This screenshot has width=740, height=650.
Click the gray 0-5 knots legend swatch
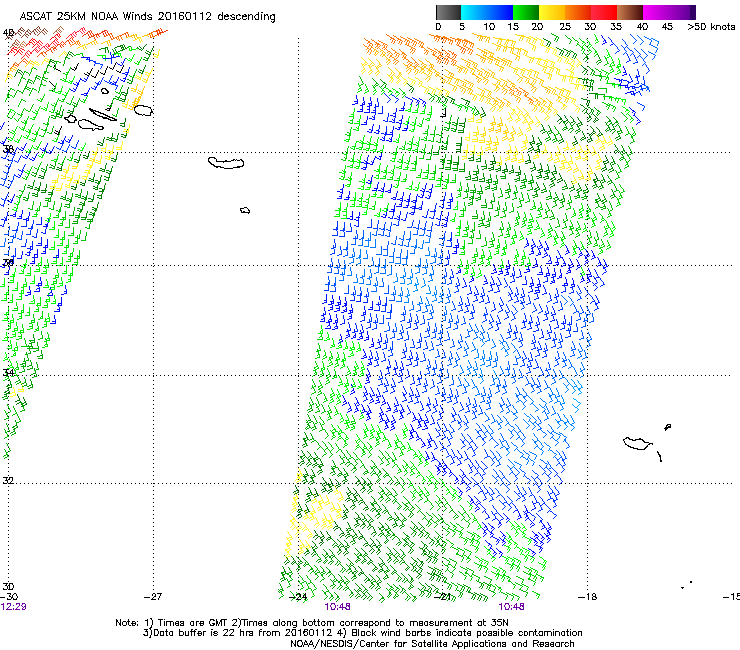click(x=448, y=12)
